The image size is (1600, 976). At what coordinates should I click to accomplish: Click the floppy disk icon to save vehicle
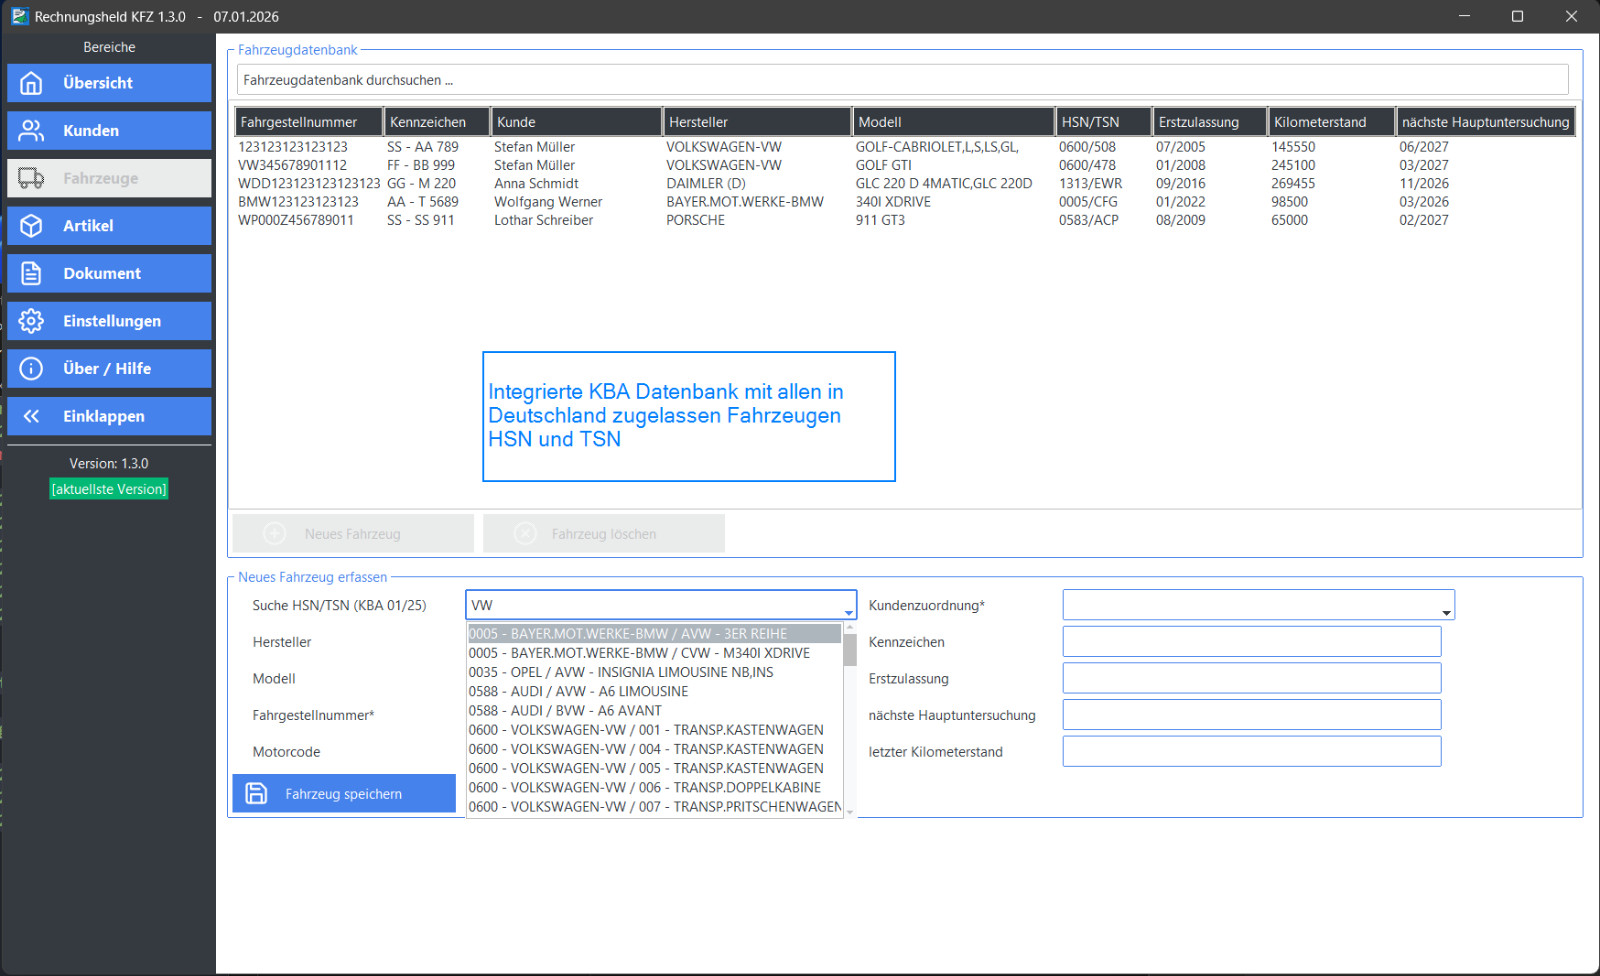[257, 794]
